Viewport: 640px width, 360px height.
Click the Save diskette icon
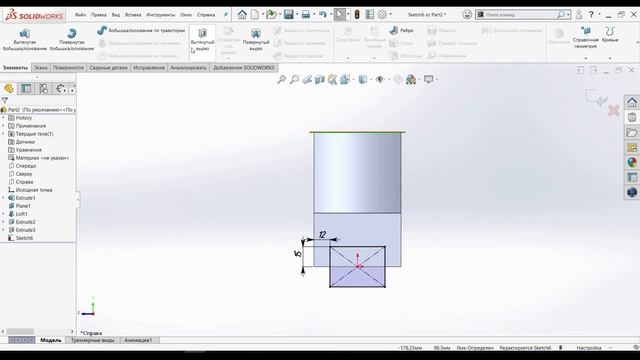pos(289,15)
